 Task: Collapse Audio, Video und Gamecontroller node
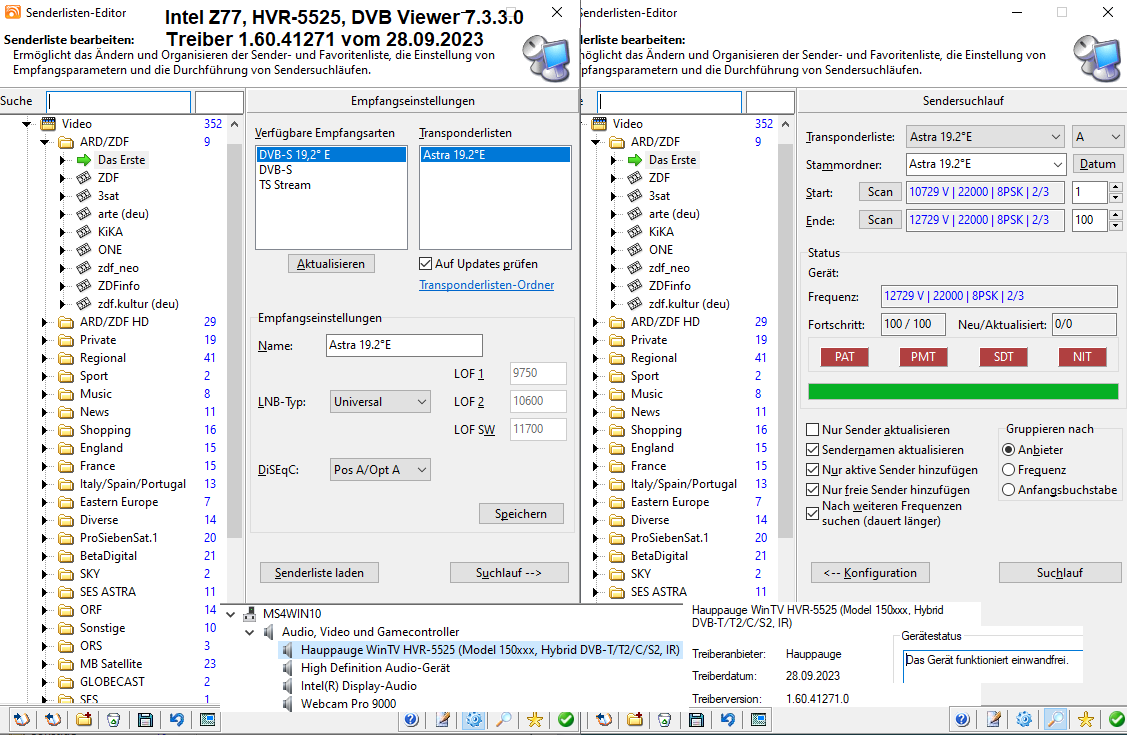[249, 632]
